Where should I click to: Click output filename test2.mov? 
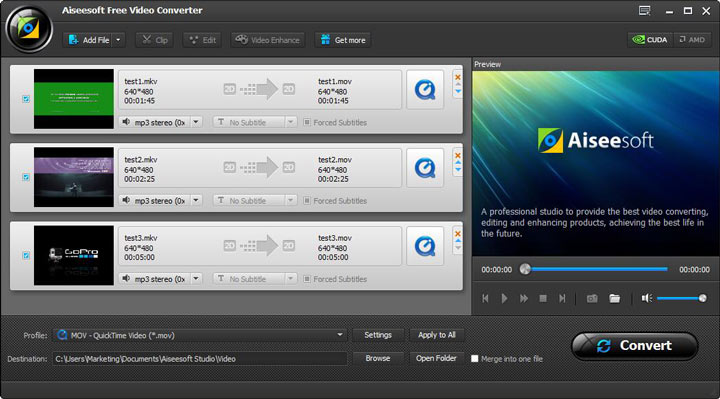point(335,160)
